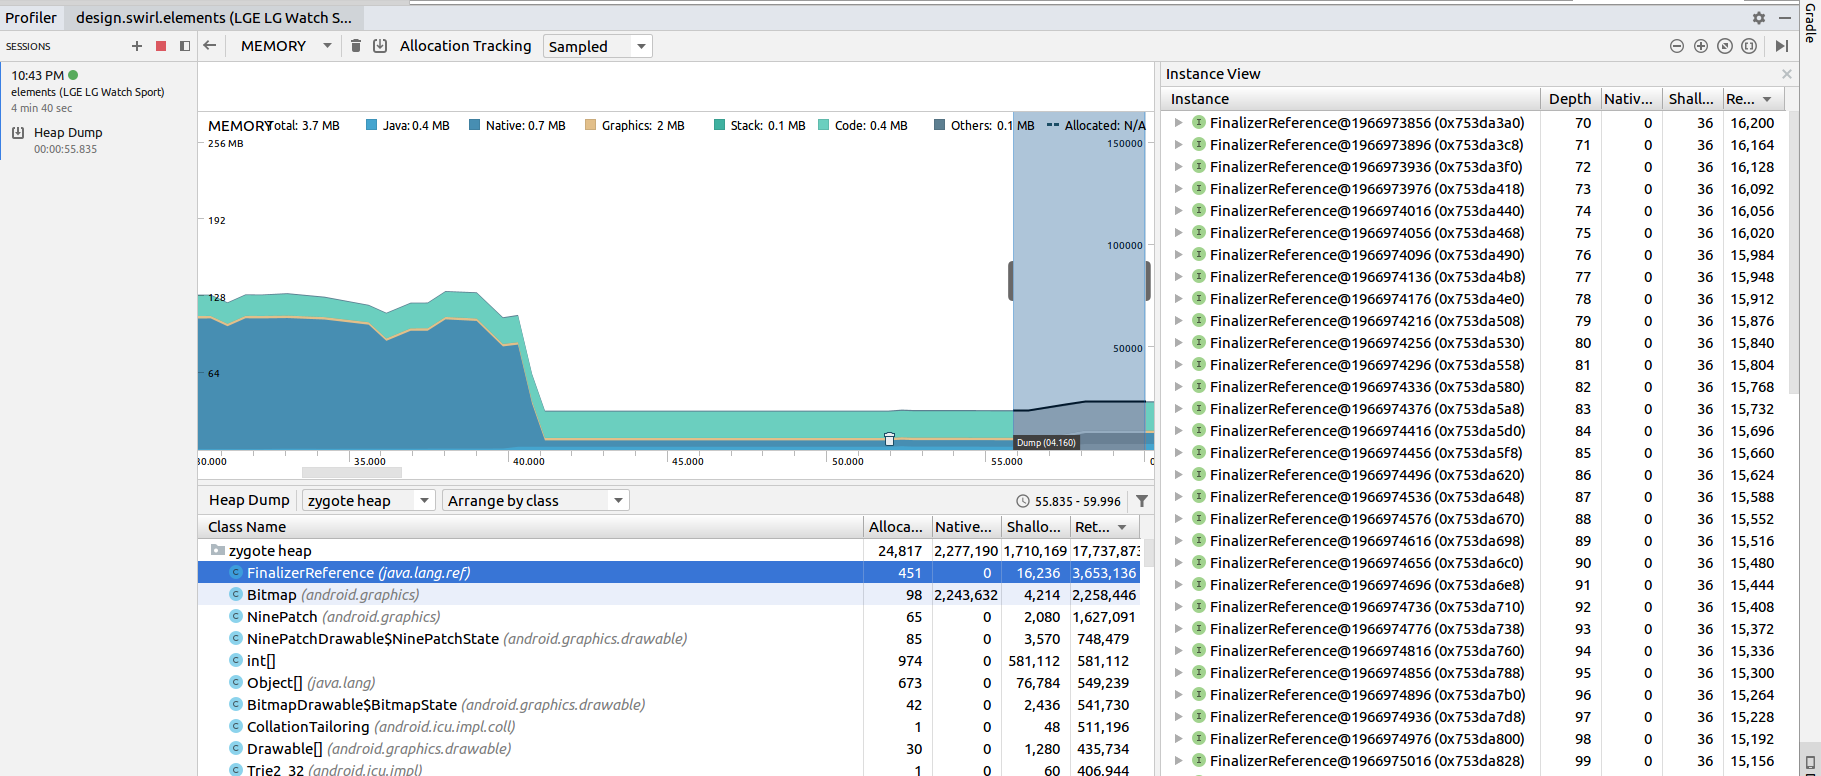Jump to live timeline

(1782, 46)
